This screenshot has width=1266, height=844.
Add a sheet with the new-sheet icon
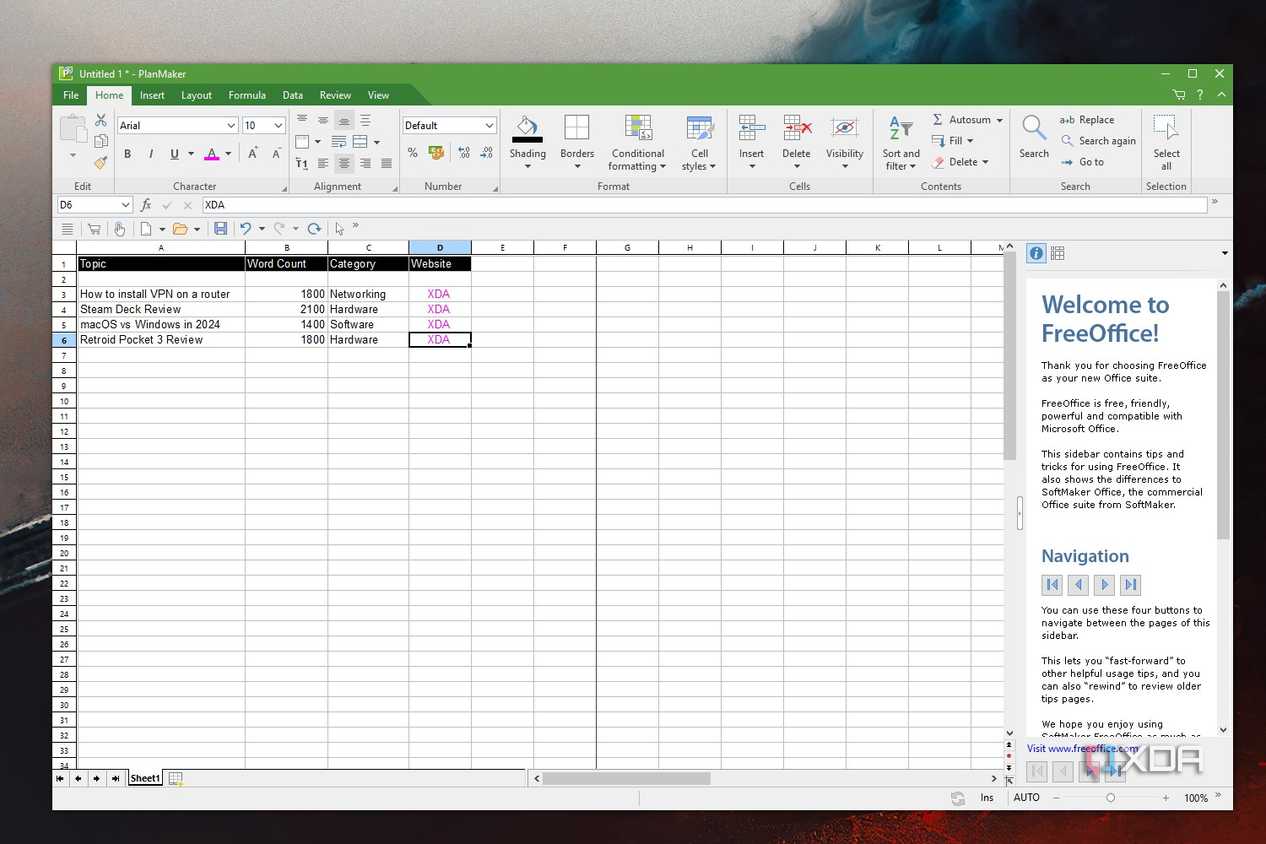coord(175,778)
